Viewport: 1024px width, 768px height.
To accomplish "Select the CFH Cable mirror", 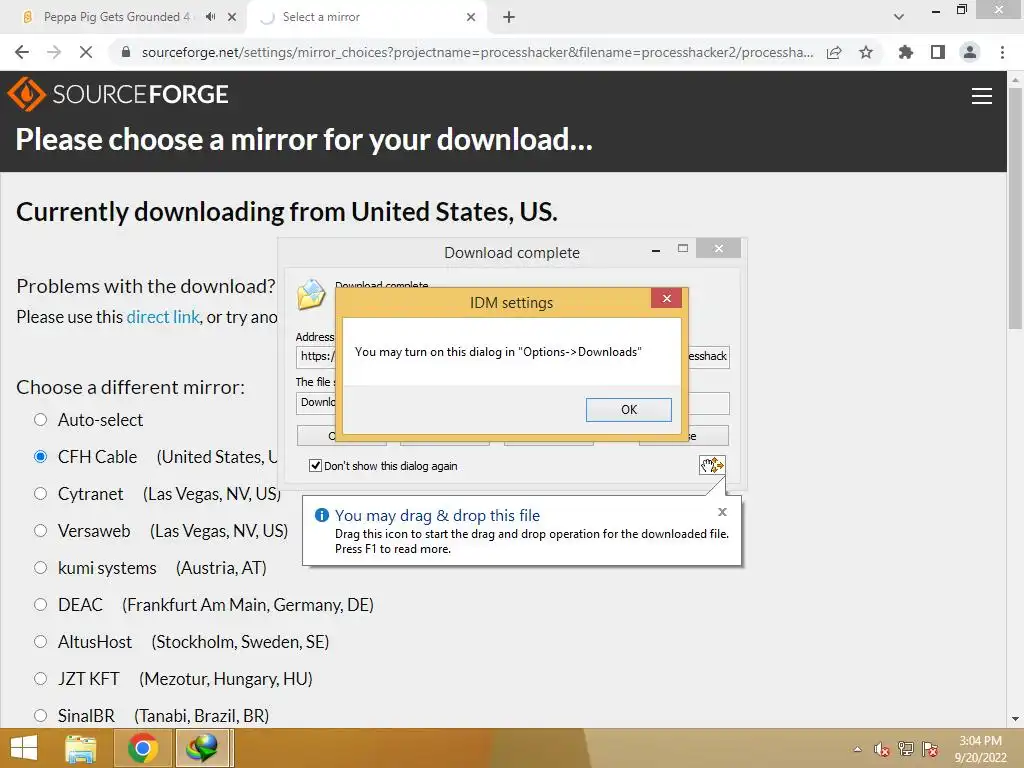I will [x=40, y=456].
